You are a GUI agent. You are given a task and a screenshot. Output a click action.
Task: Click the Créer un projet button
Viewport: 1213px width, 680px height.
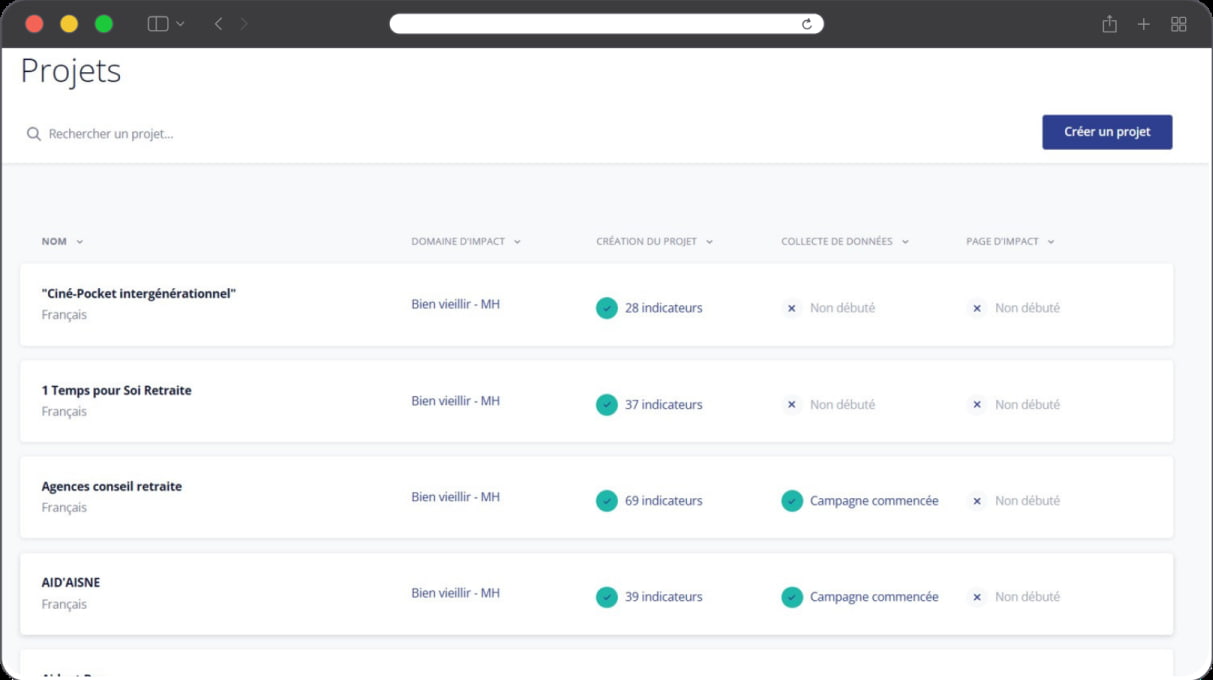click(1107, 131)
